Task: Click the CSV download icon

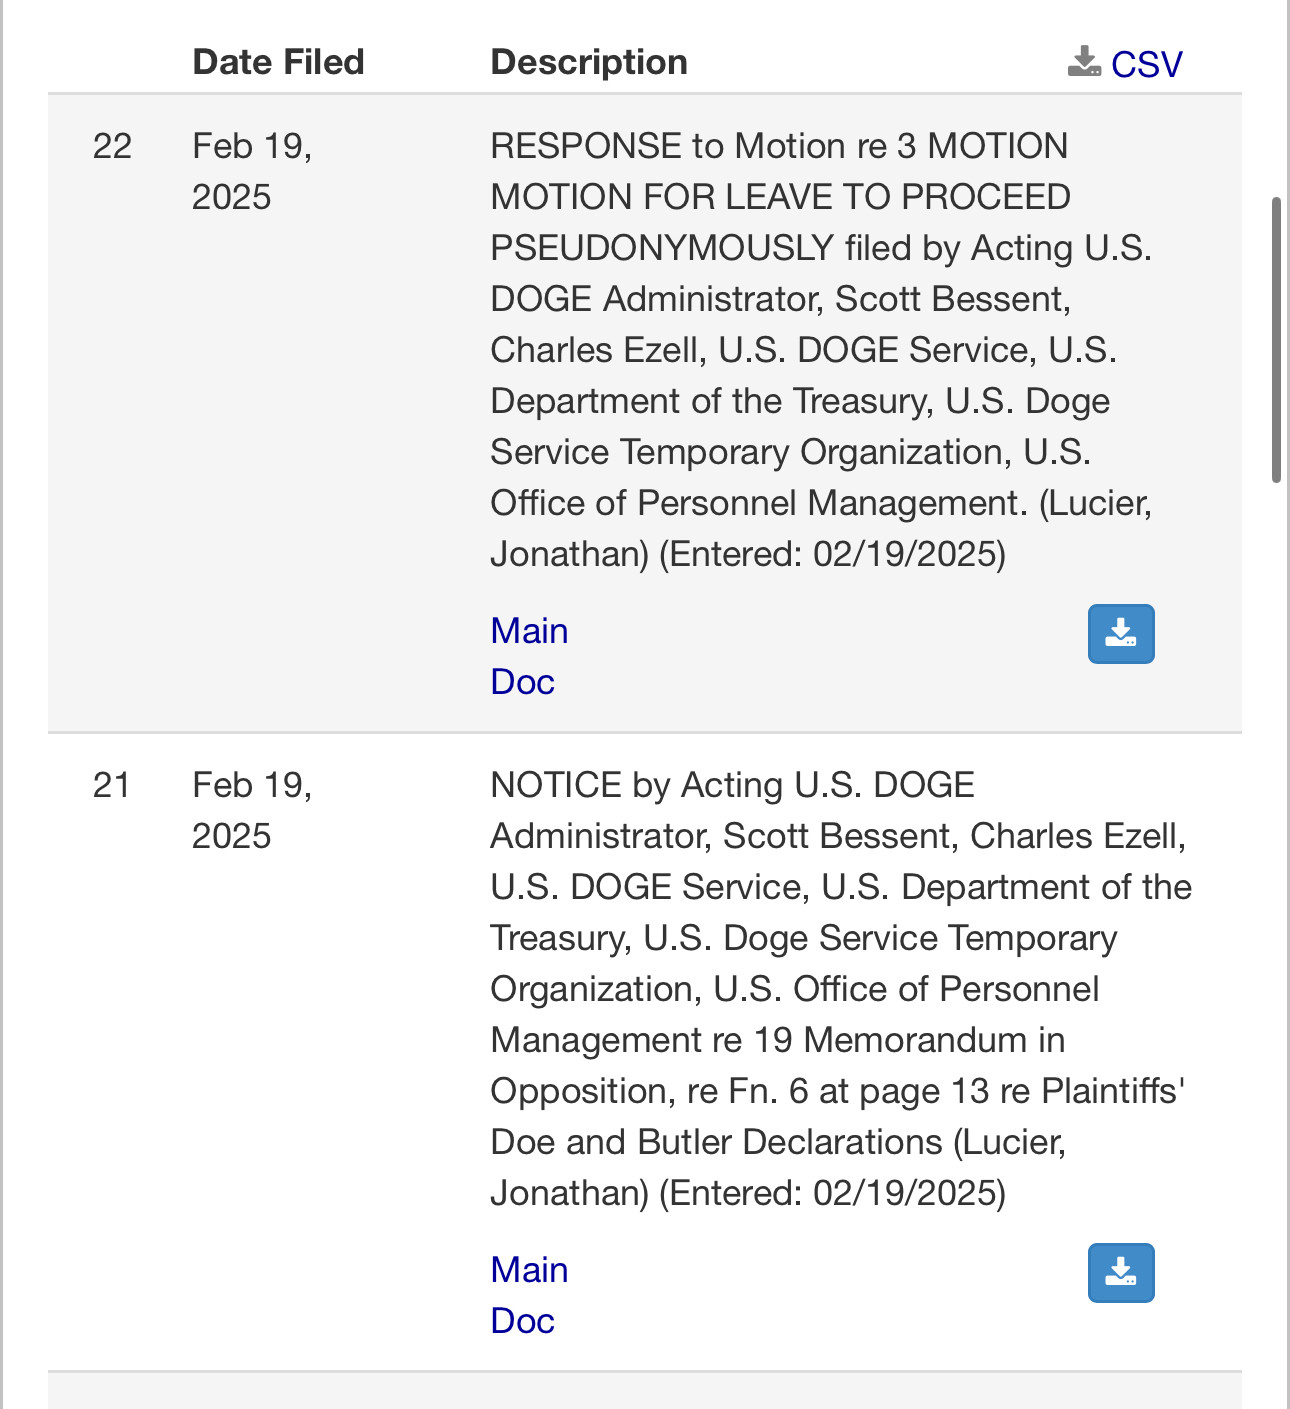Action: click(1084, 62)
